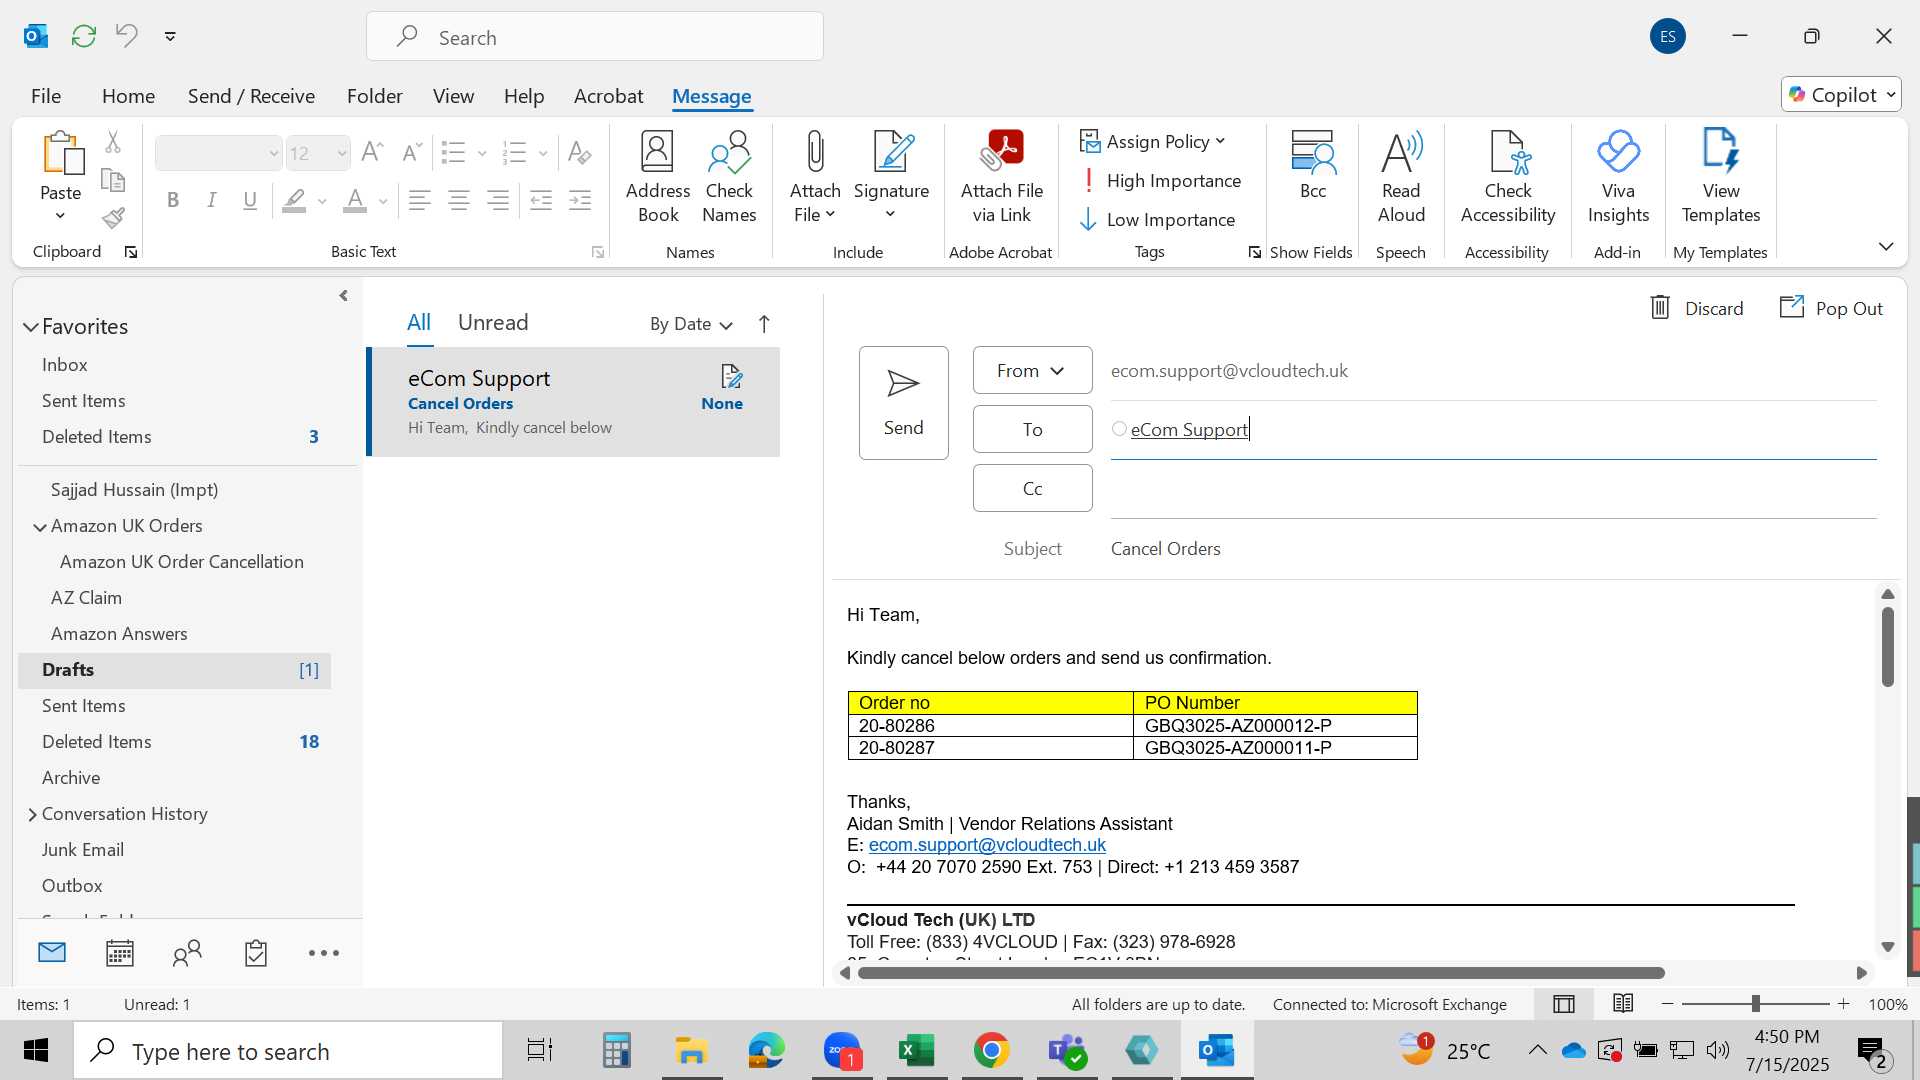Viewport: 1920px width, 1080px height.
Task: Switch to Normal view in status bar
Action: (1564, 1004)
